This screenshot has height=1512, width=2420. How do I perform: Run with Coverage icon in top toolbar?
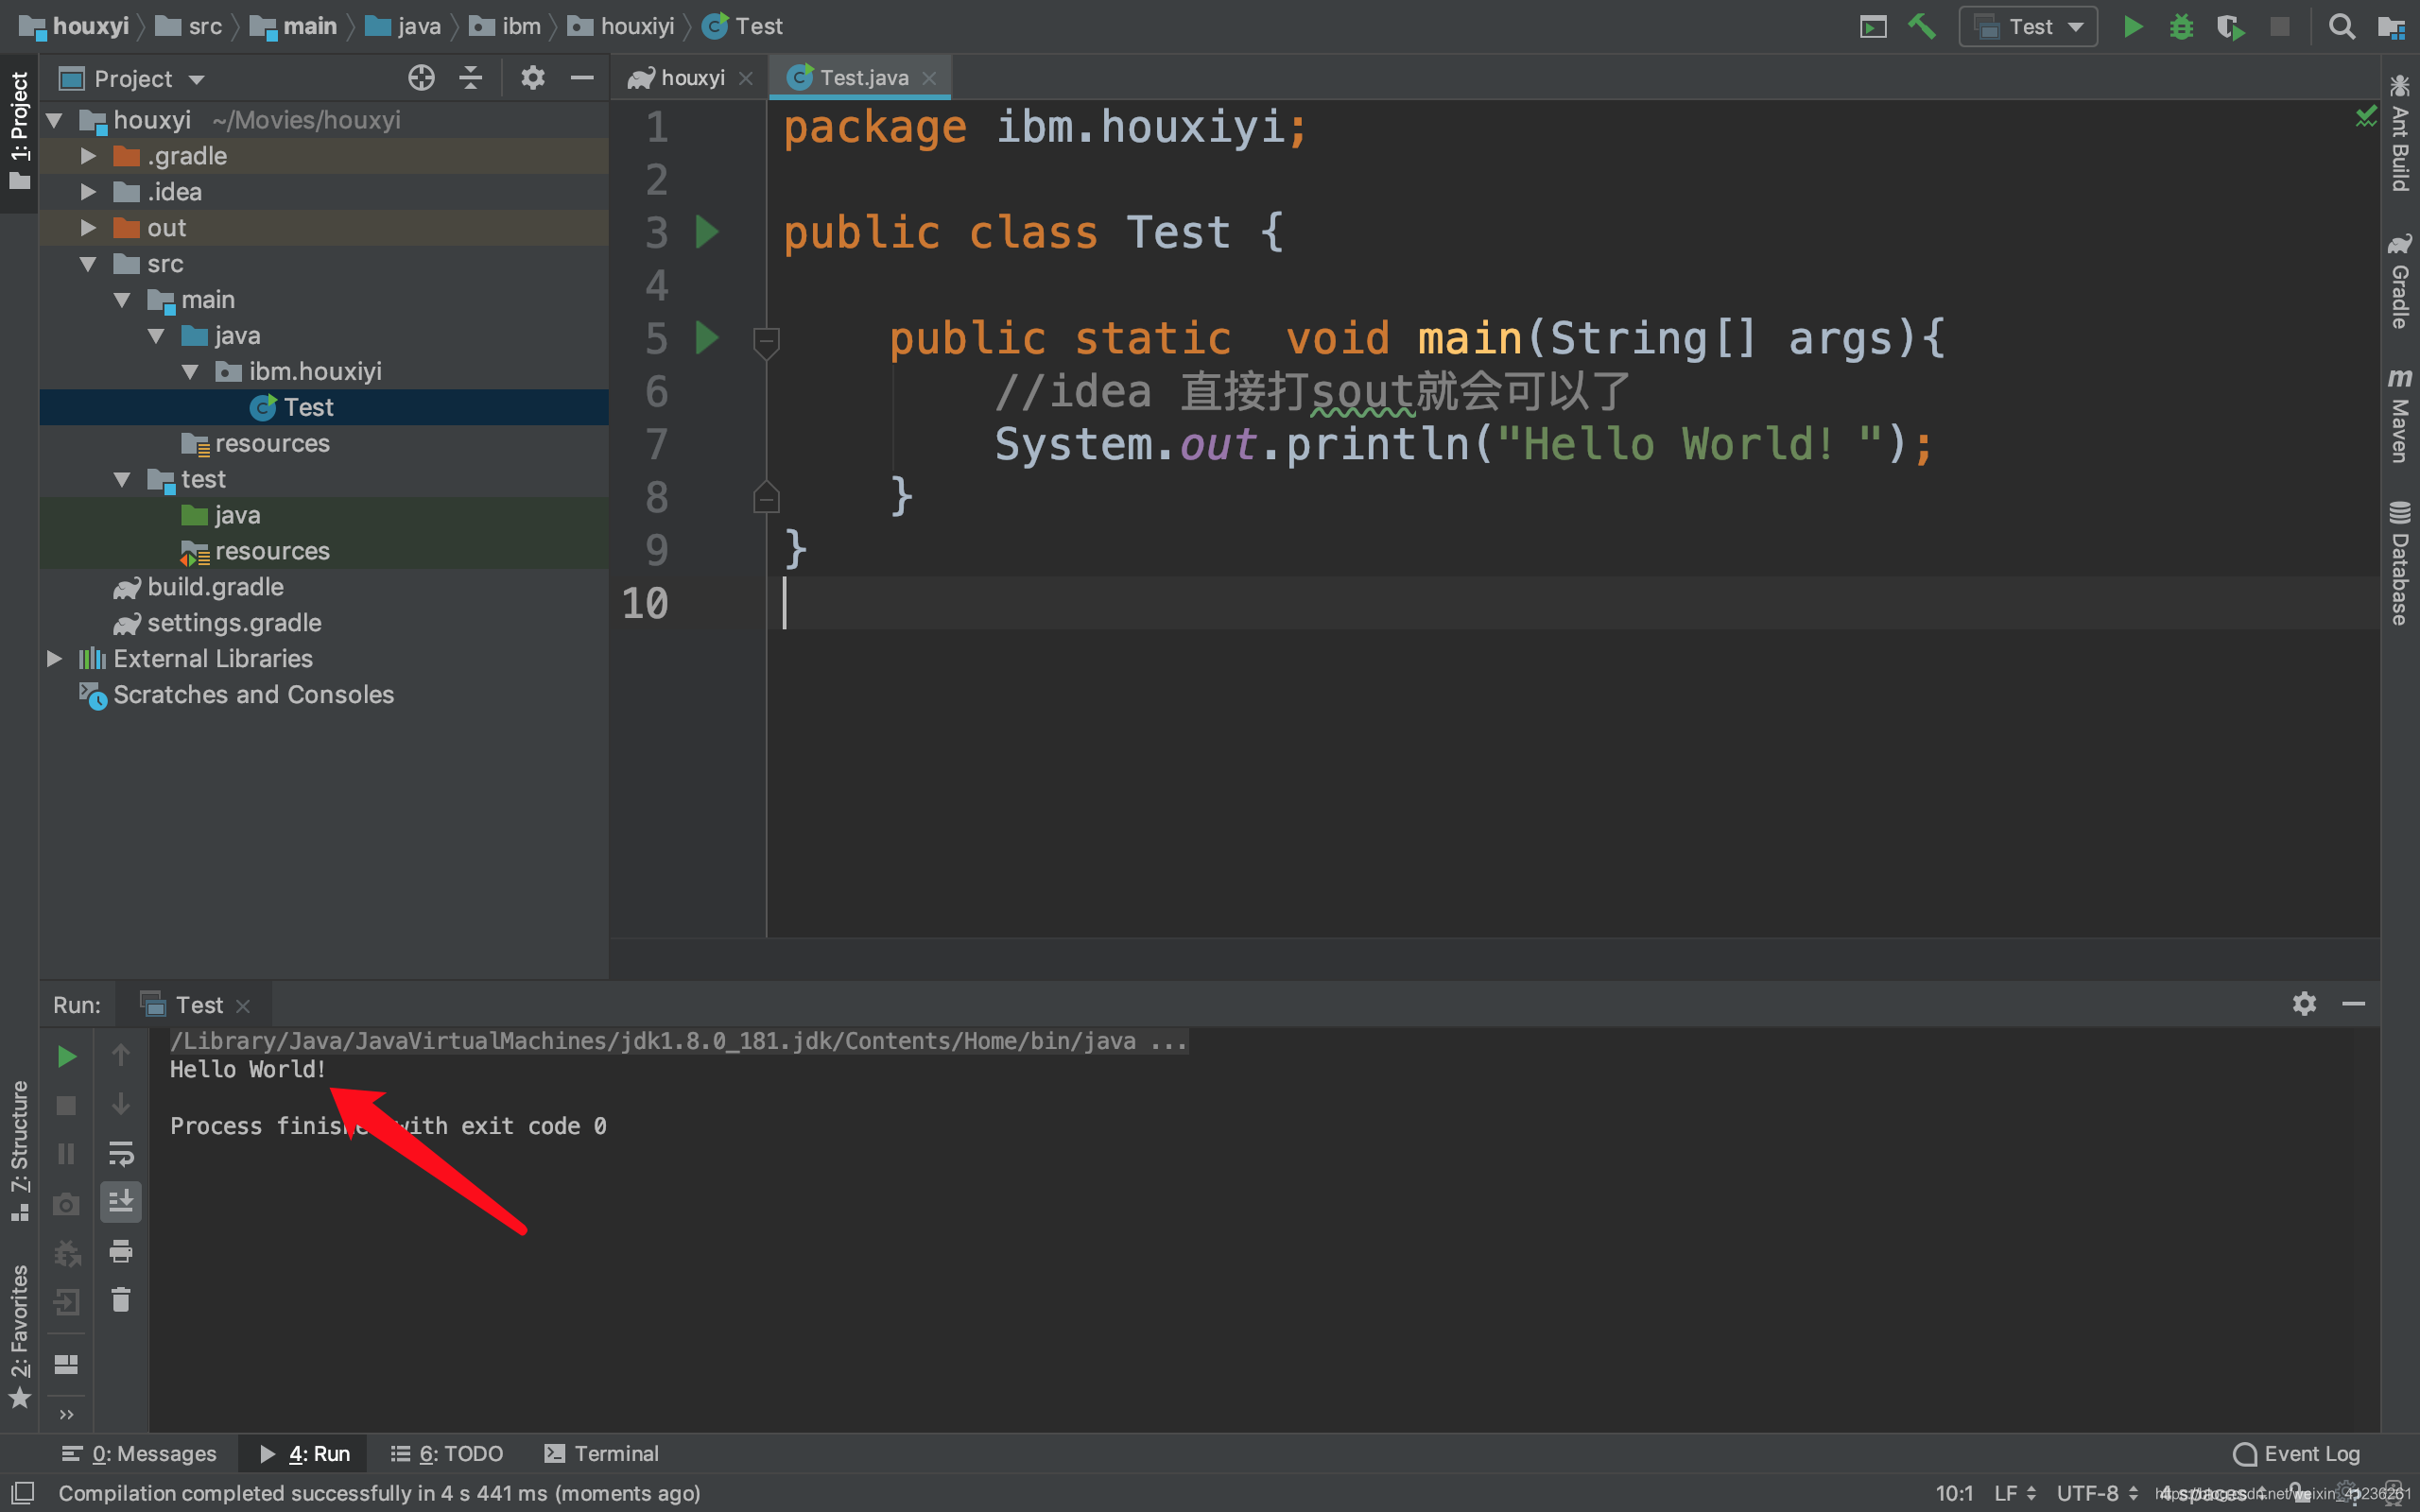coord(2229,27)
